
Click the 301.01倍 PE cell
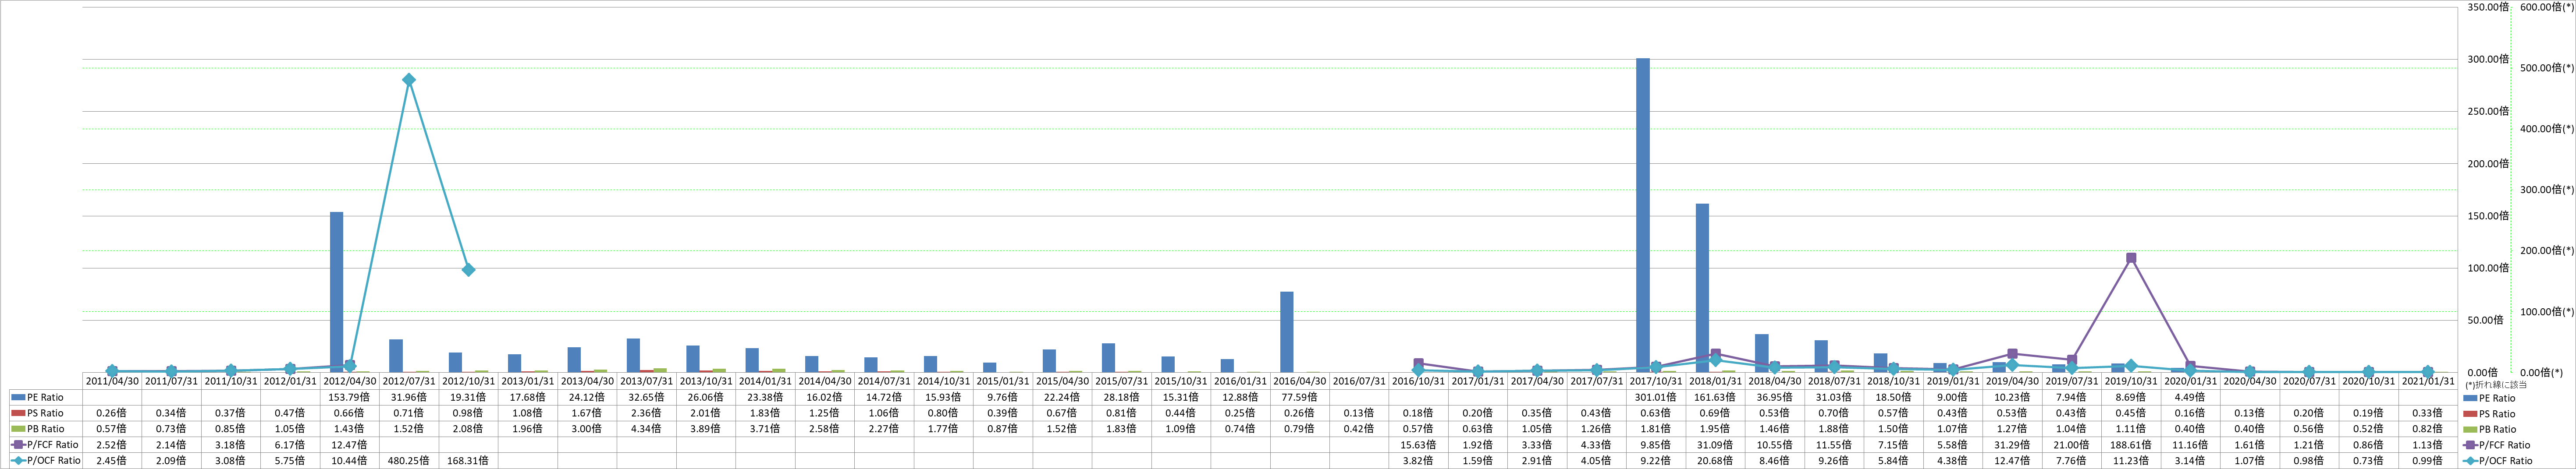1656,397
